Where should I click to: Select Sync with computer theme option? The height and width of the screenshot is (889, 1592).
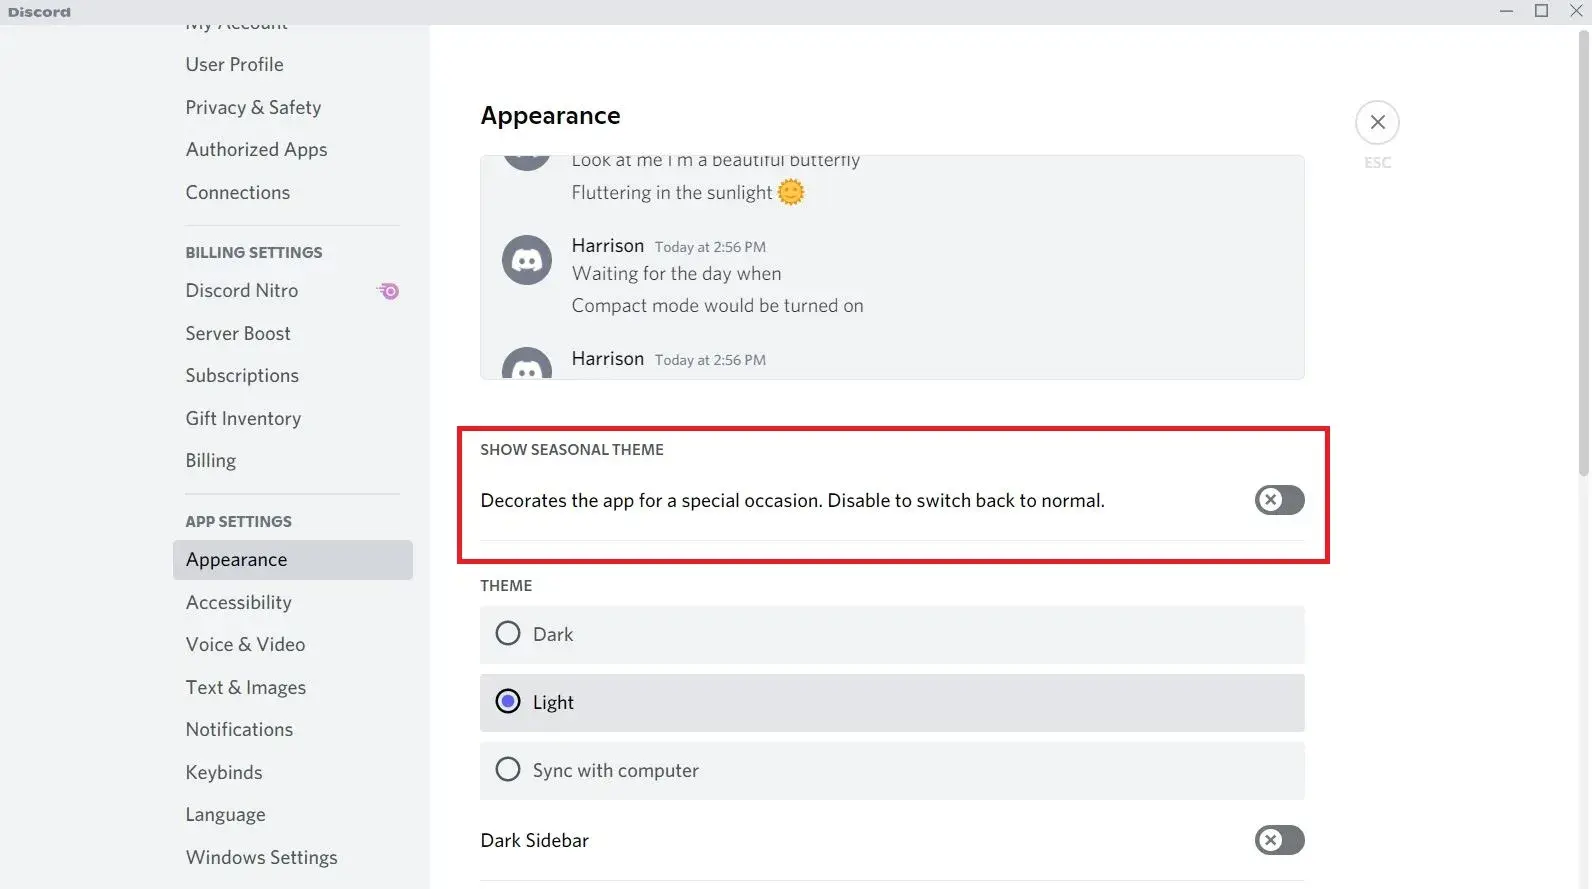point(507,769)
